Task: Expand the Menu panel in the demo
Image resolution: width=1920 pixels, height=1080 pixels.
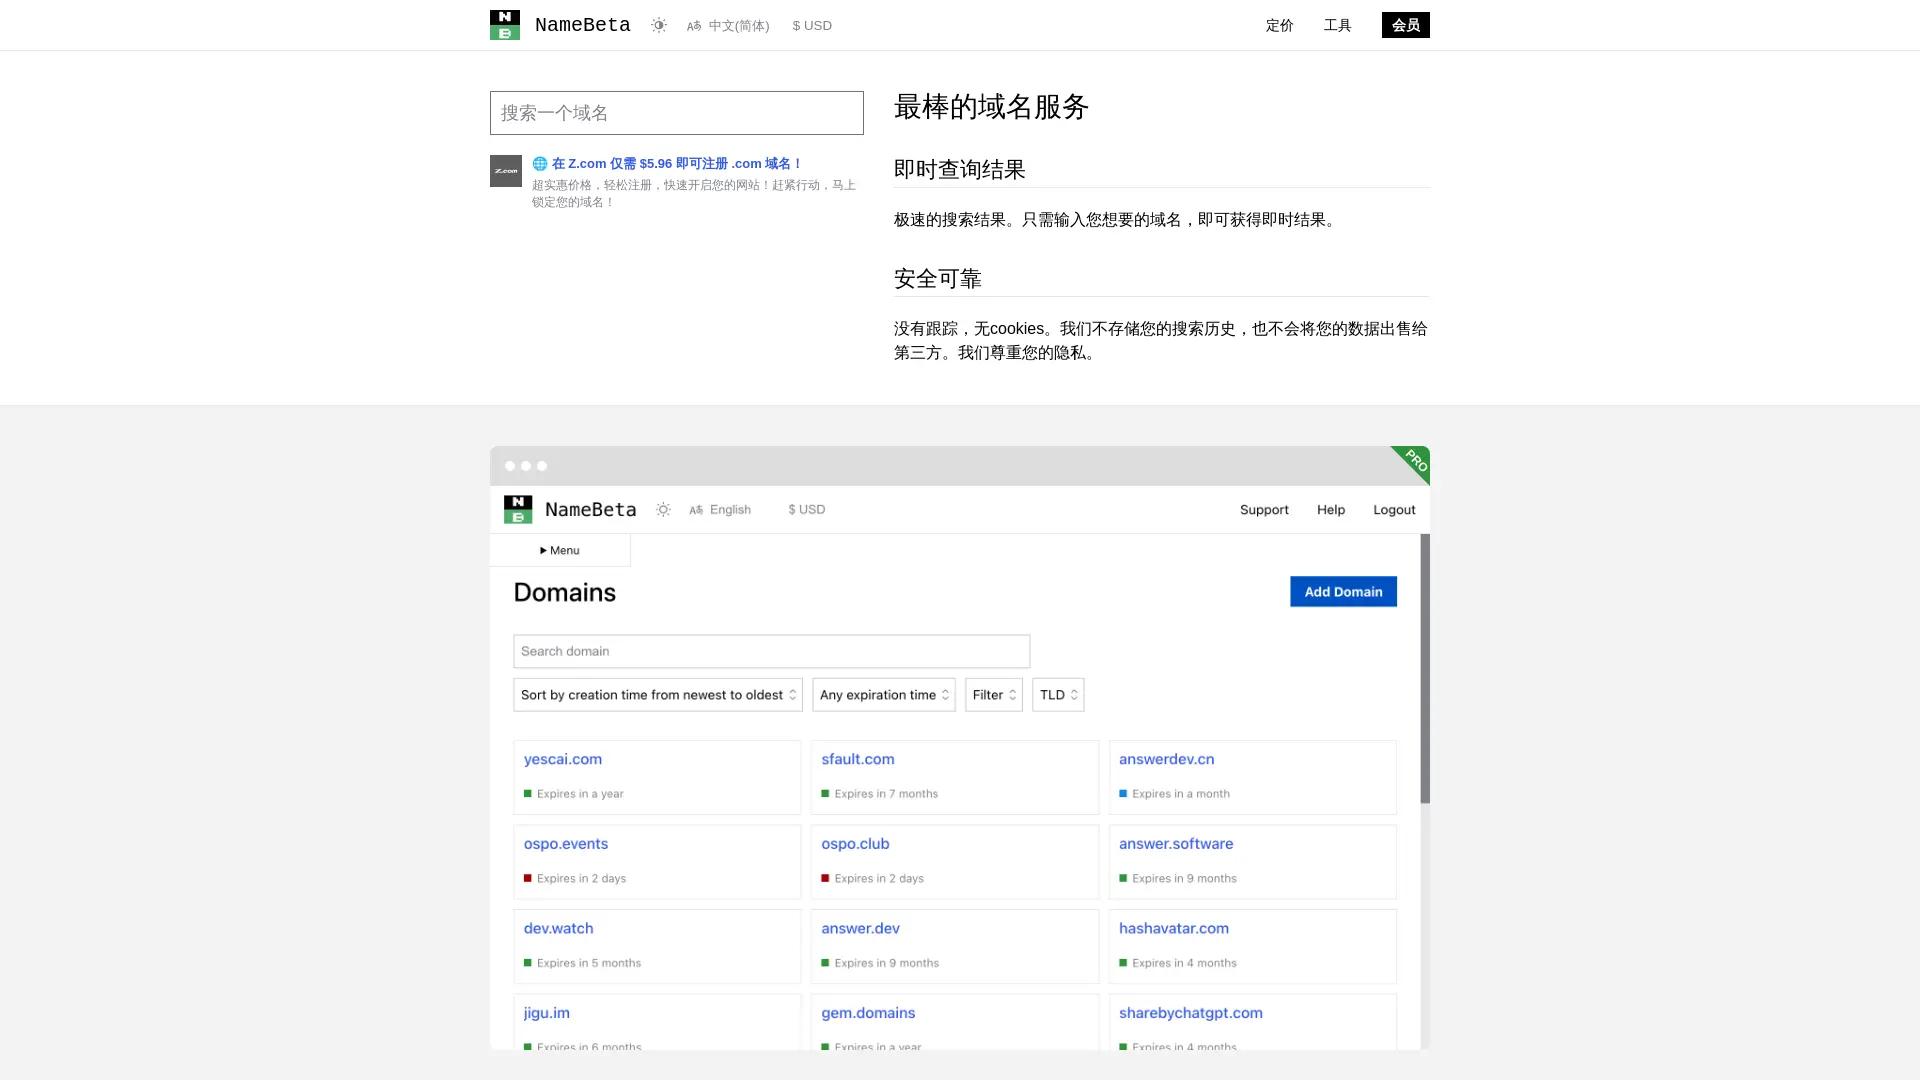Action: 559,550
